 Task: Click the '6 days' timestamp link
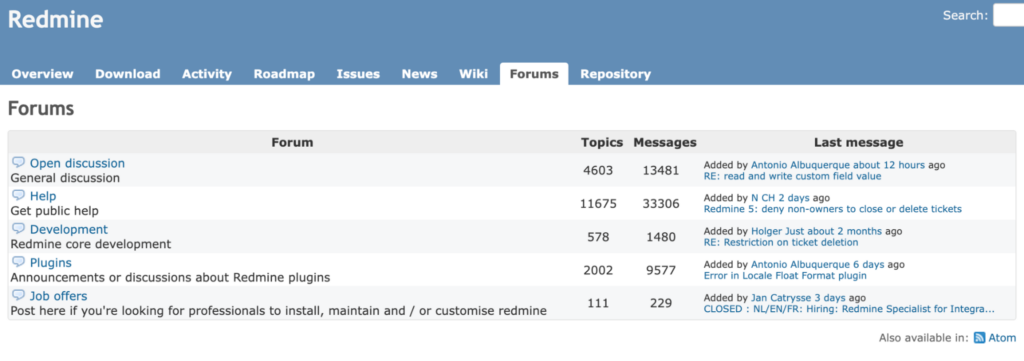pos(869,264)
